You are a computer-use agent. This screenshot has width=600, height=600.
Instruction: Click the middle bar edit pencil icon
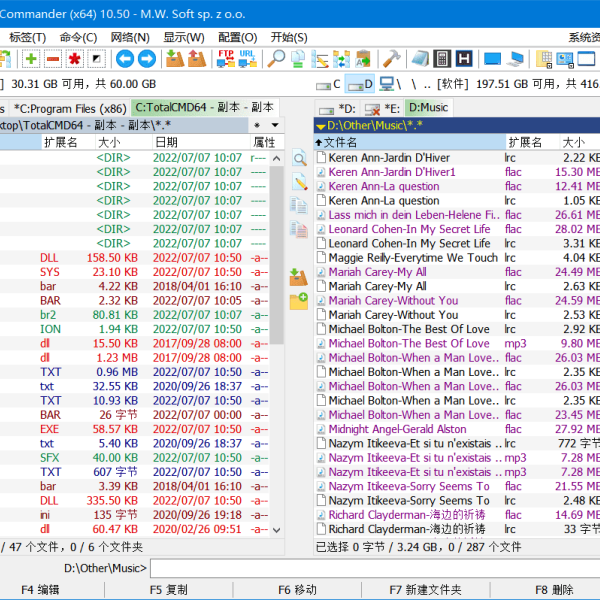[x=299, y=181]
